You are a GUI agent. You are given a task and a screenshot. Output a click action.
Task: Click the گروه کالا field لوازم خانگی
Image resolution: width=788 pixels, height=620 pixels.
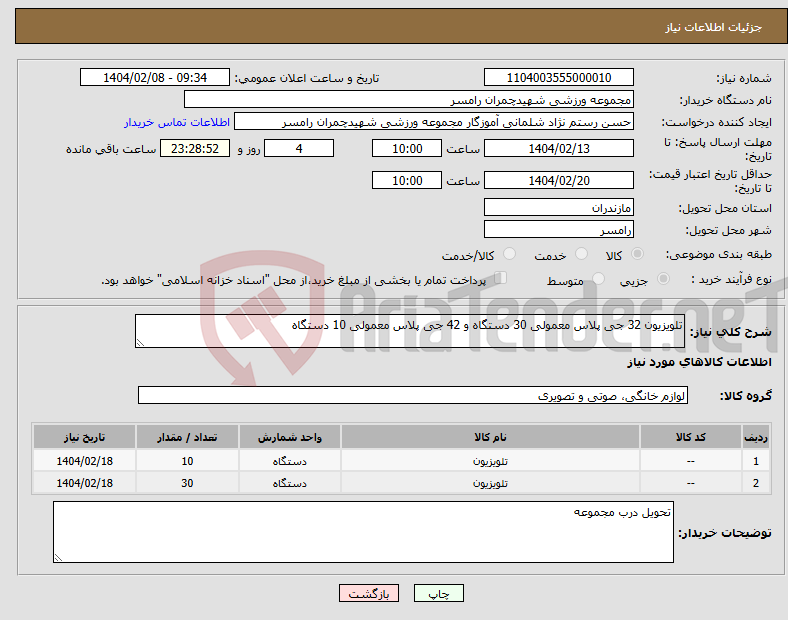413,395
